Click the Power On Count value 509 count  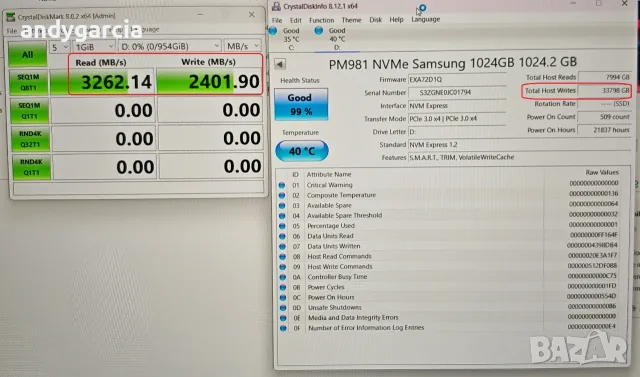pos(605,117)
